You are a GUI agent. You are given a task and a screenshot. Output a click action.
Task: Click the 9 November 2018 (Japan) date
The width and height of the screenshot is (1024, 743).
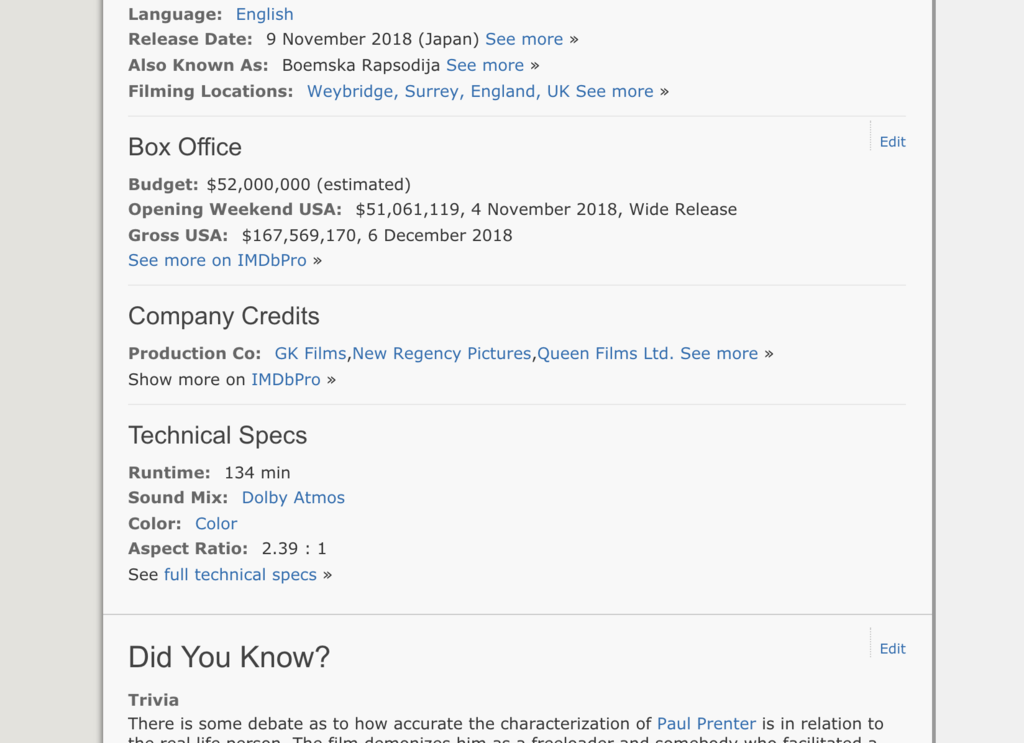point(373,39)
